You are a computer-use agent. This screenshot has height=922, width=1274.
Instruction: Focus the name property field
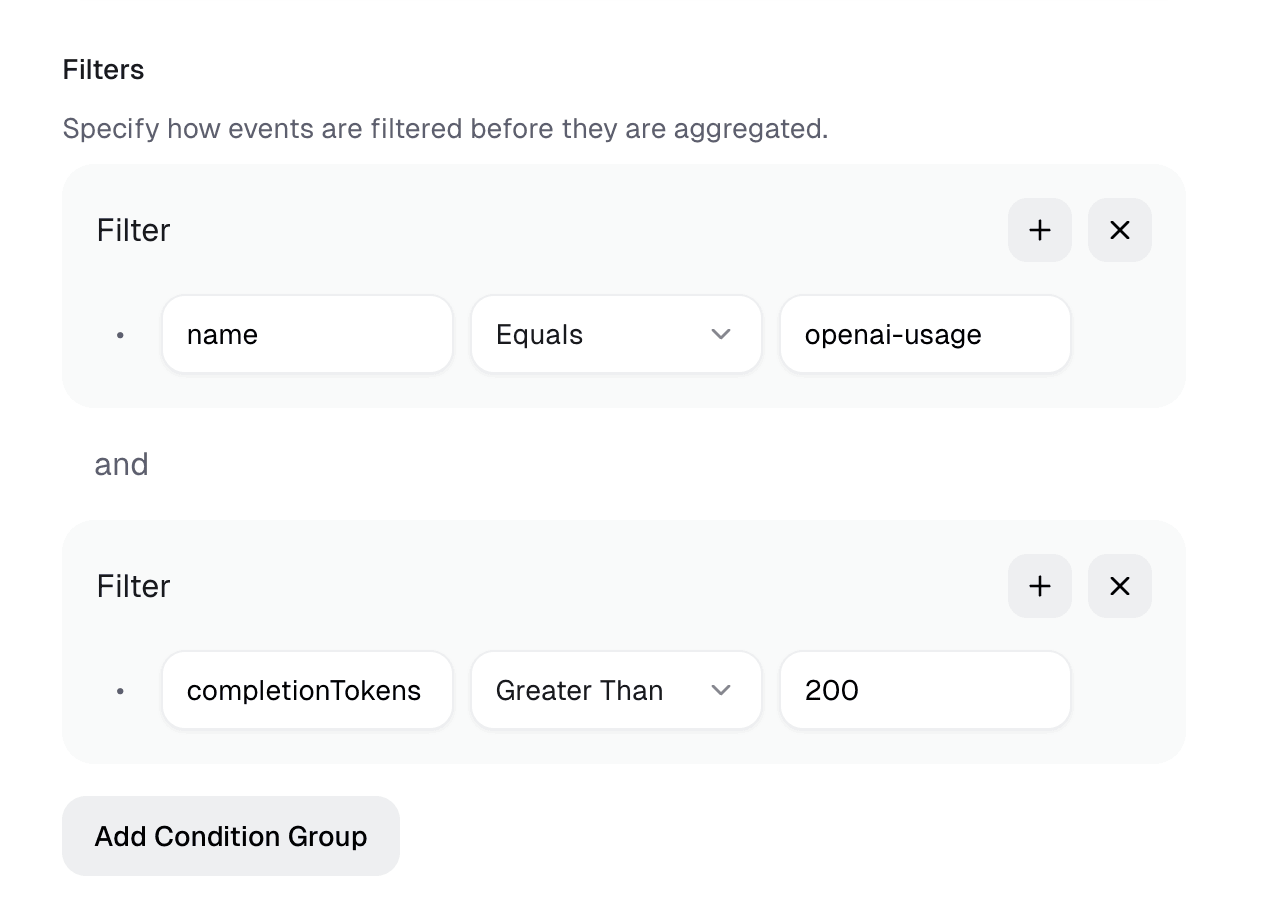(x=307, y=334)
